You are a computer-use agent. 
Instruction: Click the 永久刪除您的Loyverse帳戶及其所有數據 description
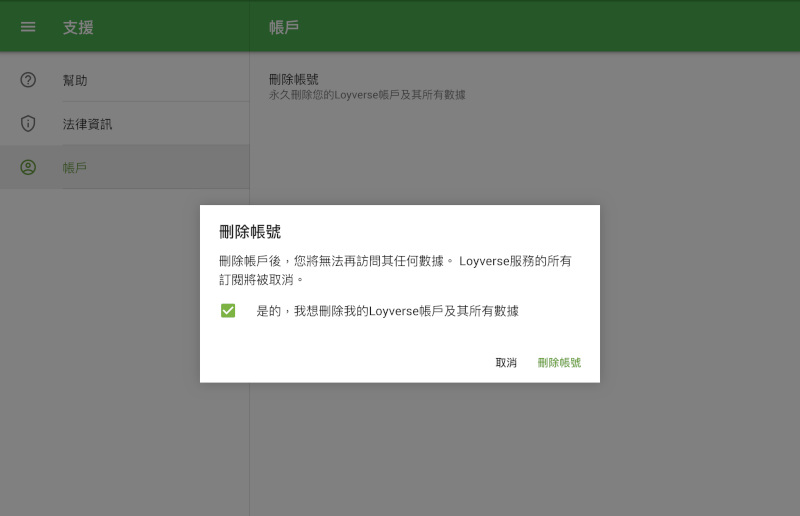[367, 95]
